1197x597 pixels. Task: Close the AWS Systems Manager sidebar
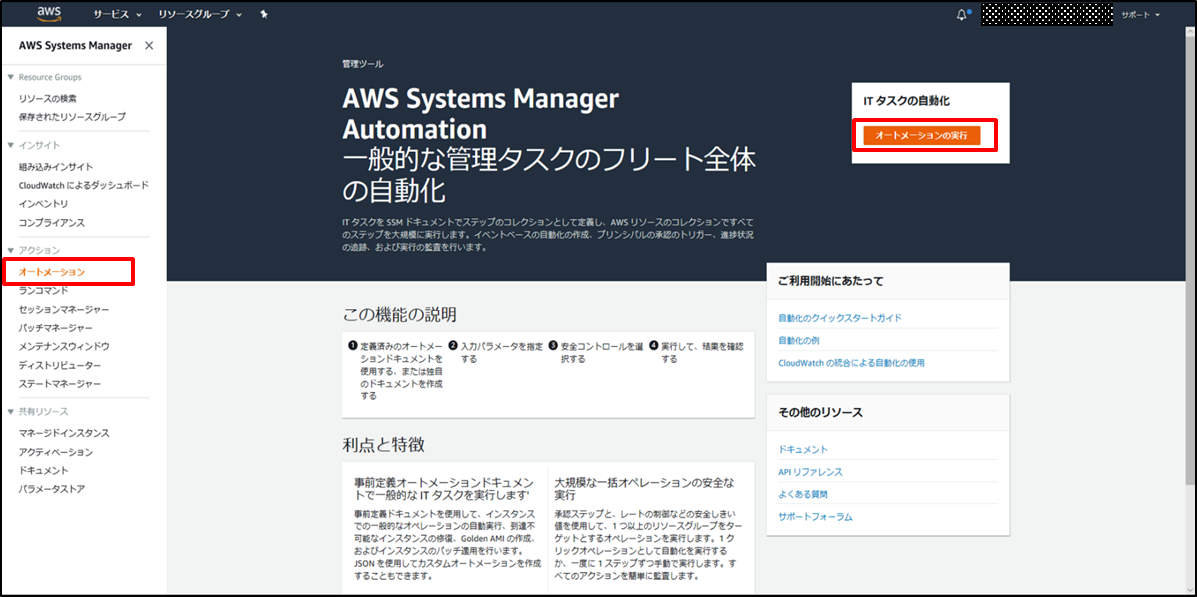pyautogui.click(x=149, y=46)
